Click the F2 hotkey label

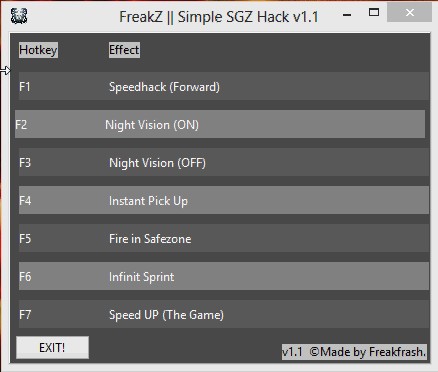pyautogui.click(x=21, y=125)
